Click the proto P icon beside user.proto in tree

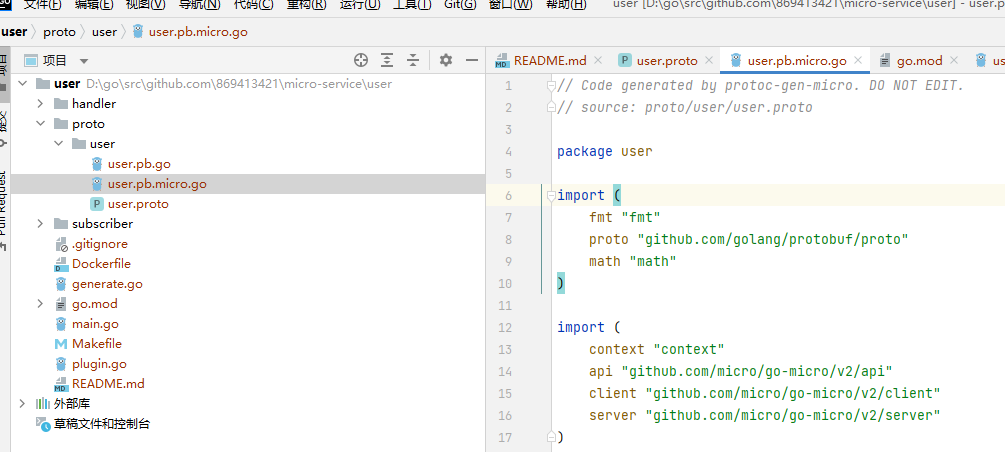[97, 204]
